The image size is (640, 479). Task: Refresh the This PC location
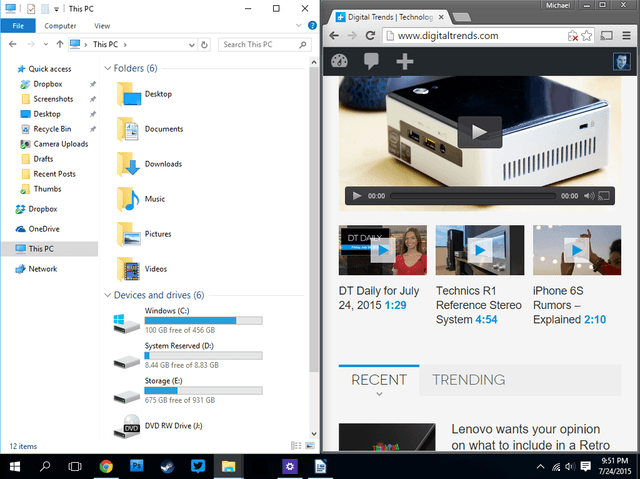click(x=204, y=44)
